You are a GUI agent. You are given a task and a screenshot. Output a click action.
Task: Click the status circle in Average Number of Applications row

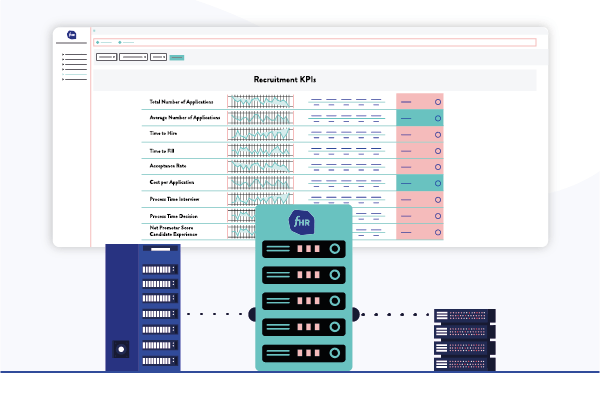click(438, 118)
